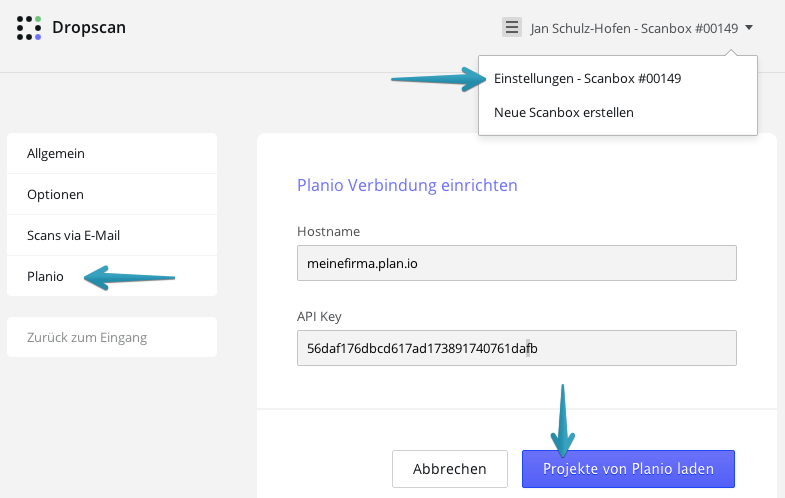Click the Planio Verbindung einrichten heading

[x=407, y=185]
